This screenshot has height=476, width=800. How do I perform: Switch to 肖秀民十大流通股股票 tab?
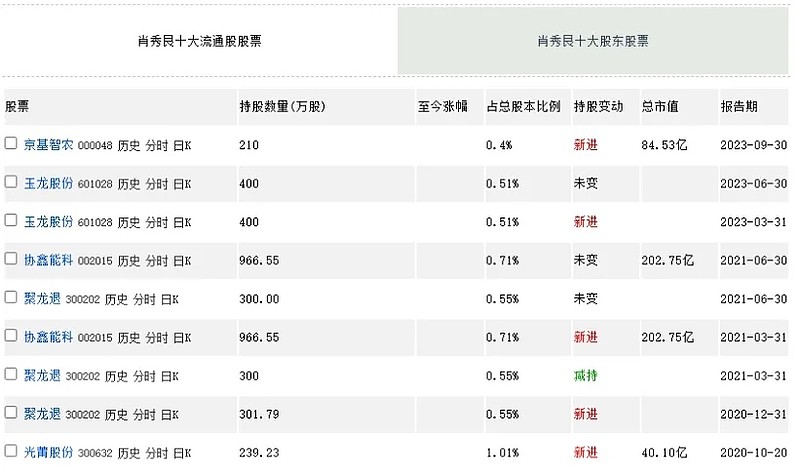(200, 42)
